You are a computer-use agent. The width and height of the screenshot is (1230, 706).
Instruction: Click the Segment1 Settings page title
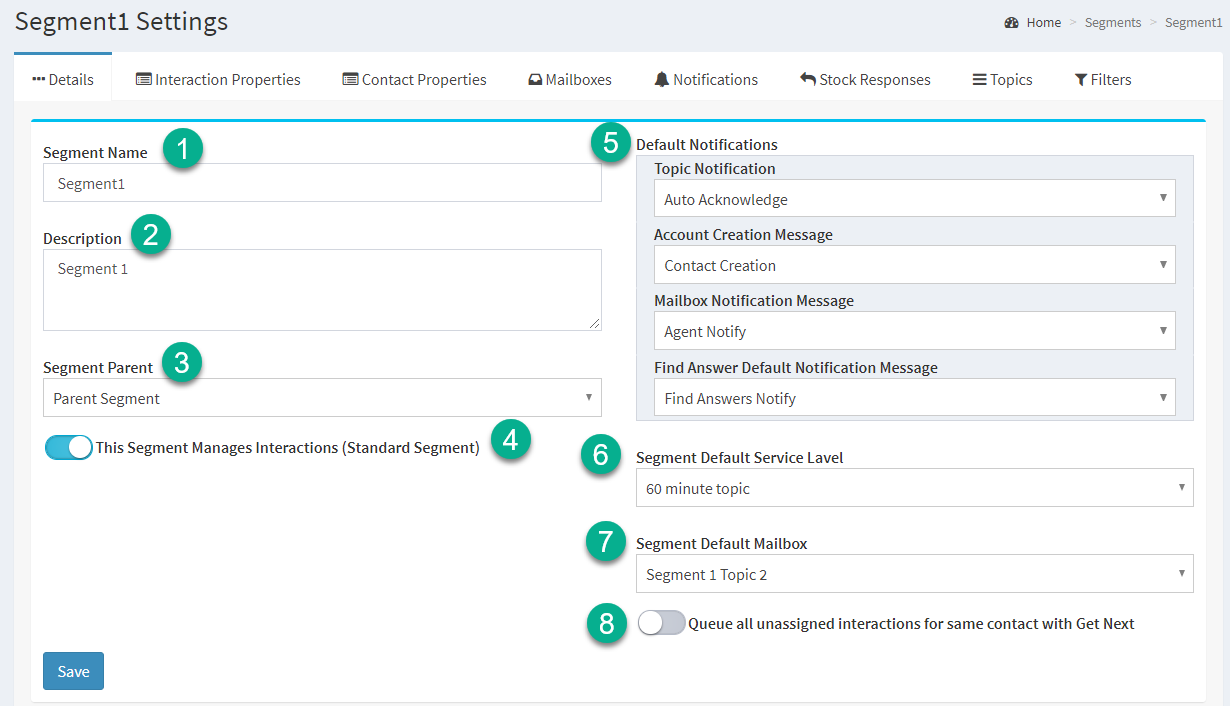121,21
